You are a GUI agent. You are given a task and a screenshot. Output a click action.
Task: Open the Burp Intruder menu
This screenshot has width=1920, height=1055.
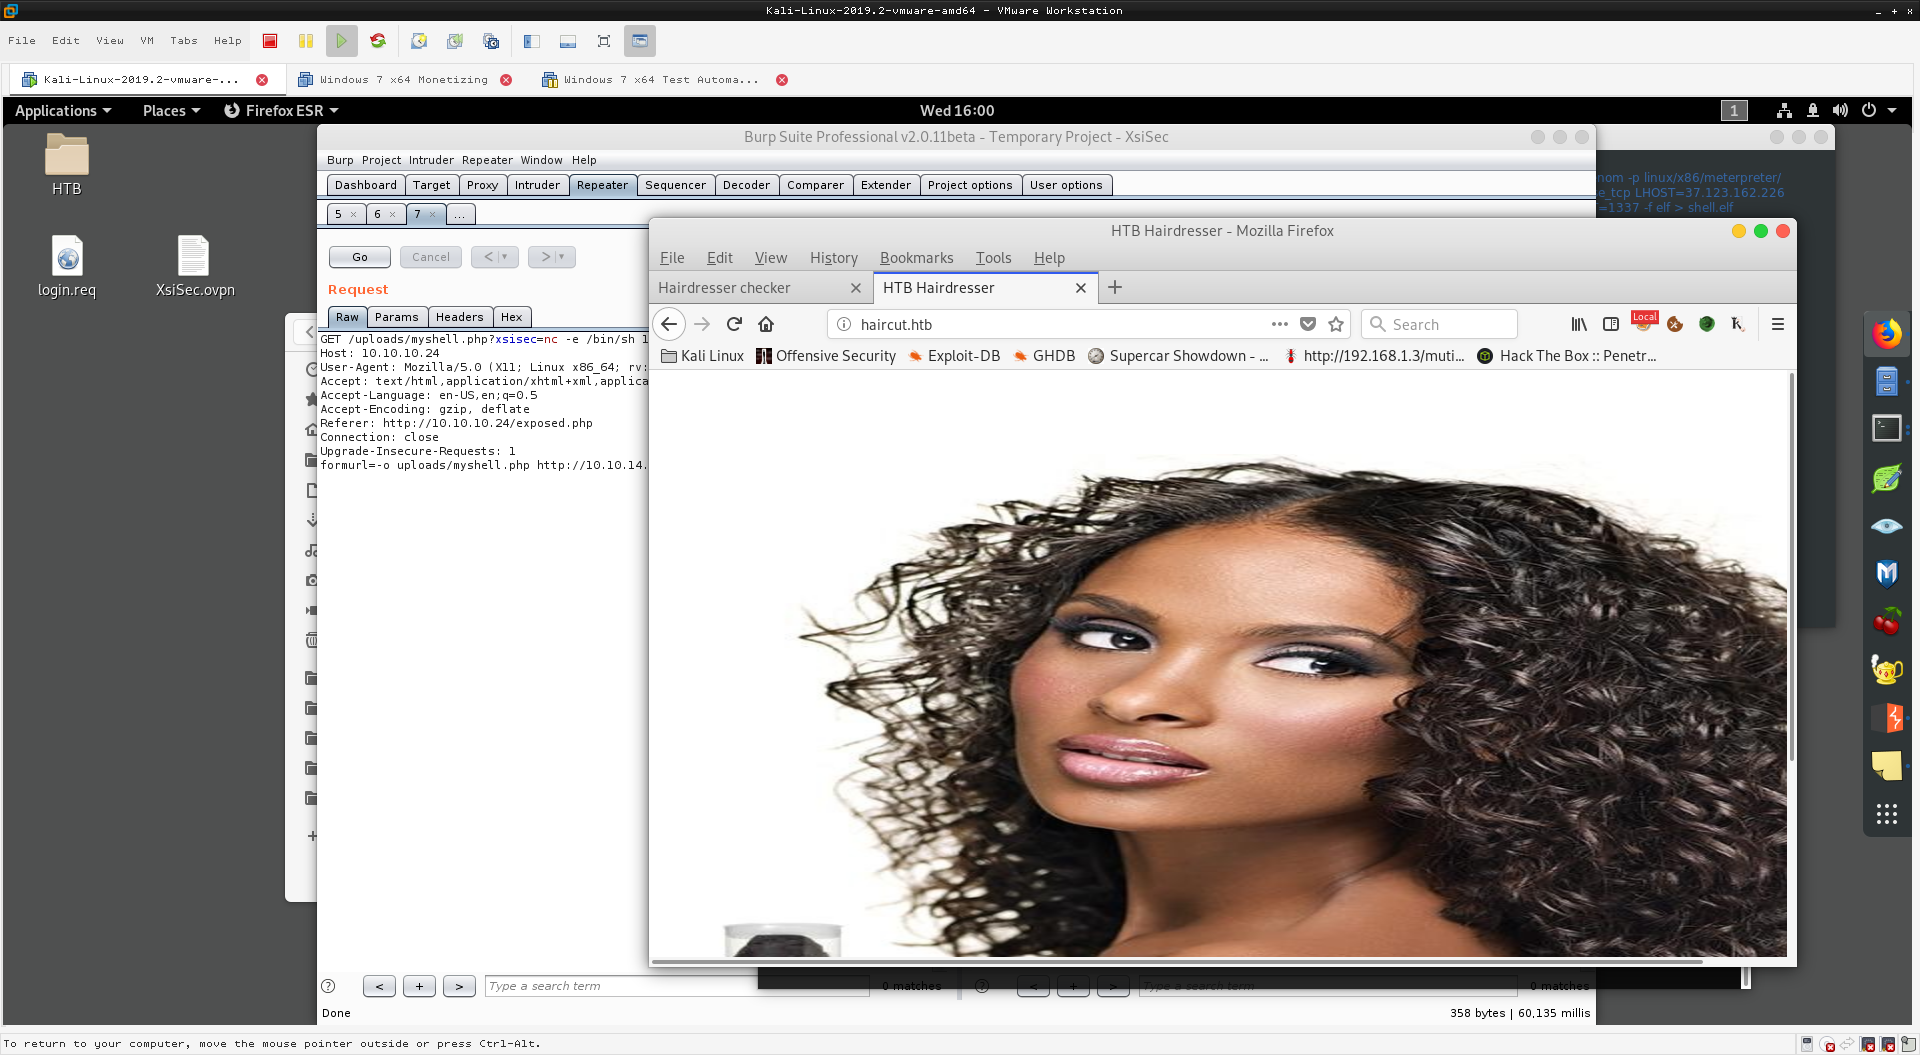coord(431,160)
